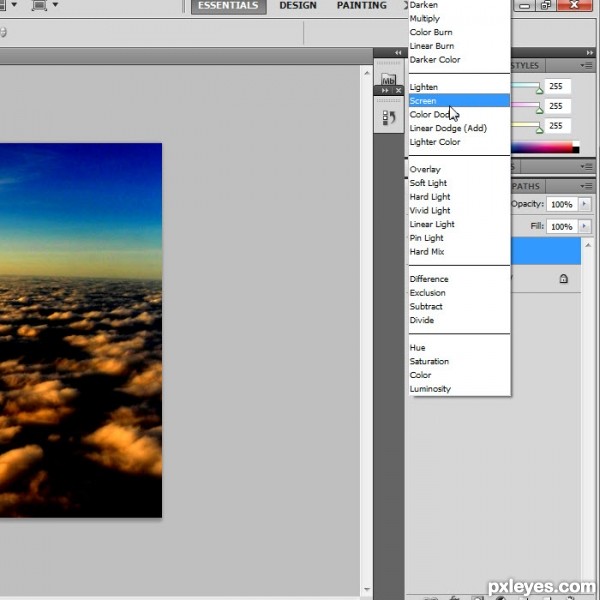Click layers list scroll up arrow
Viewport: 600px width, 600px height.
click(x=588, y=245)
